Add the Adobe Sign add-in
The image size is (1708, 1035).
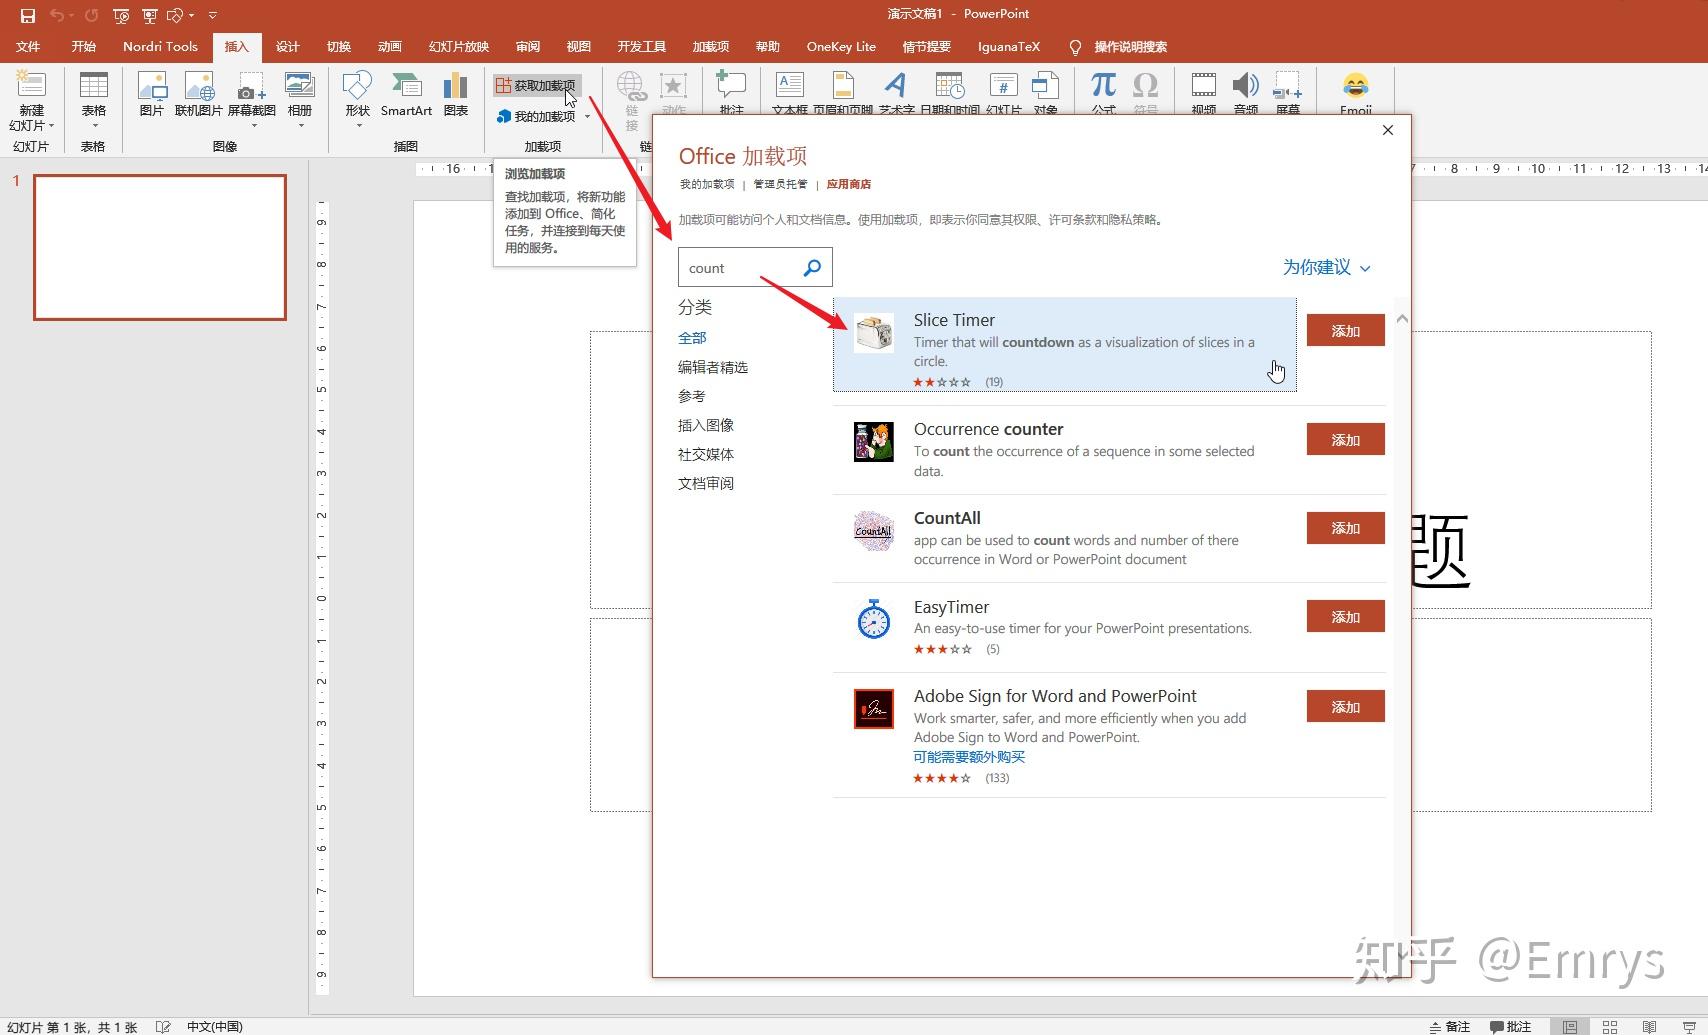coord(1345,706)
